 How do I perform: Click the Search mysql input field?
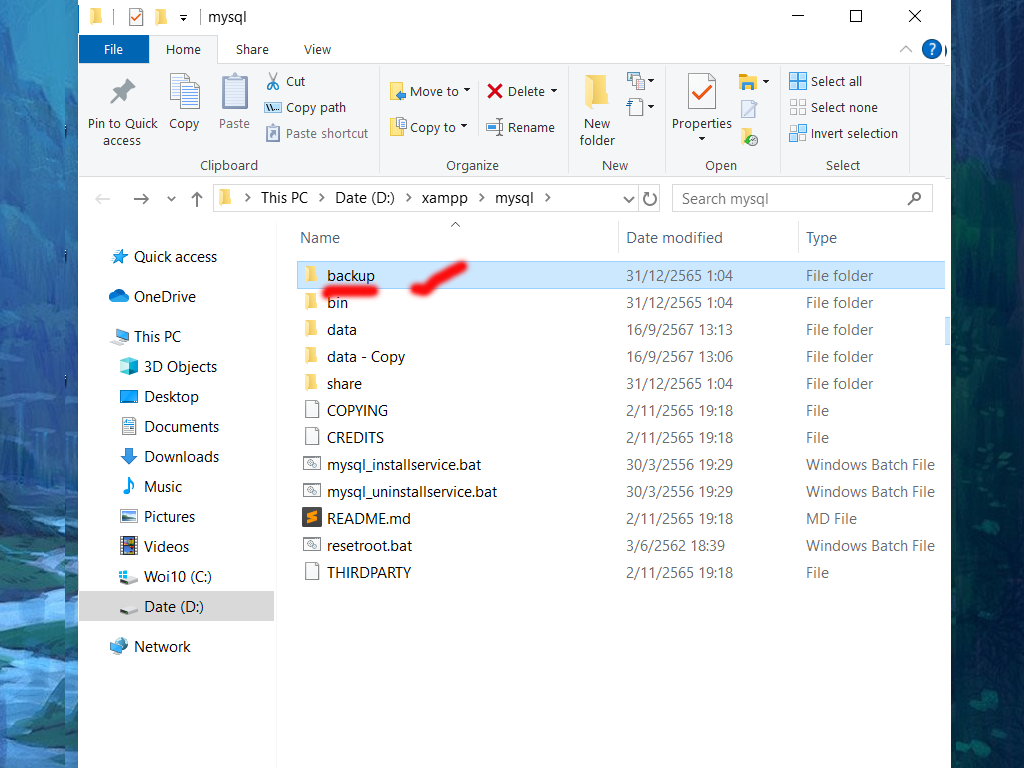[790, 198]
